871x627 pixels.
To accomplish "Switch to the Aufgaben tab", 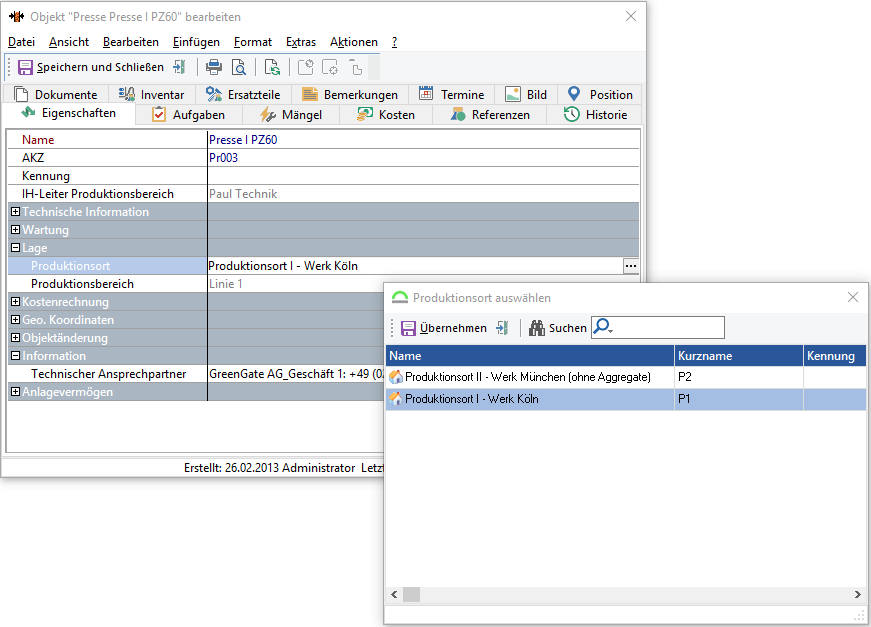I will pos(188,115).
